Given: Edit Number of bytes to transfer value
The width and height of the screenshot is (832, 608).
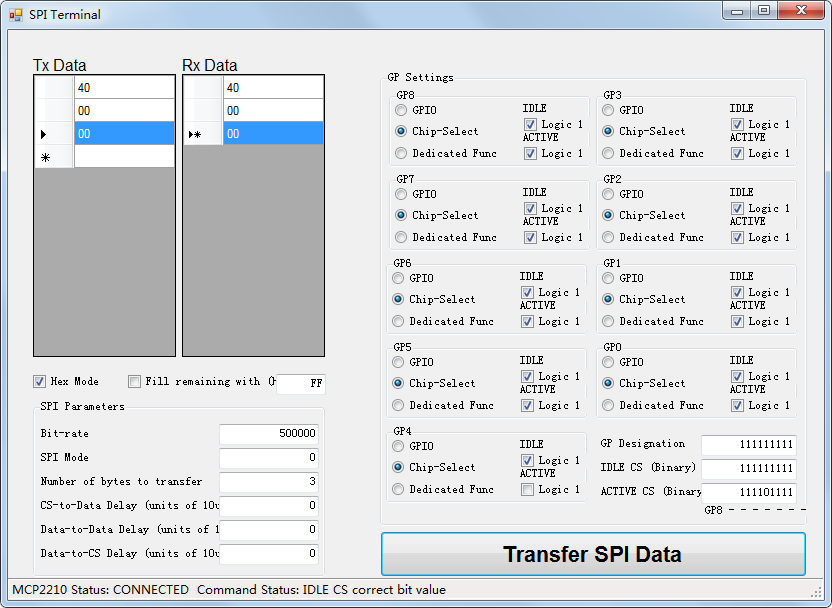Looking at the screenshot, I should (268, 482).
